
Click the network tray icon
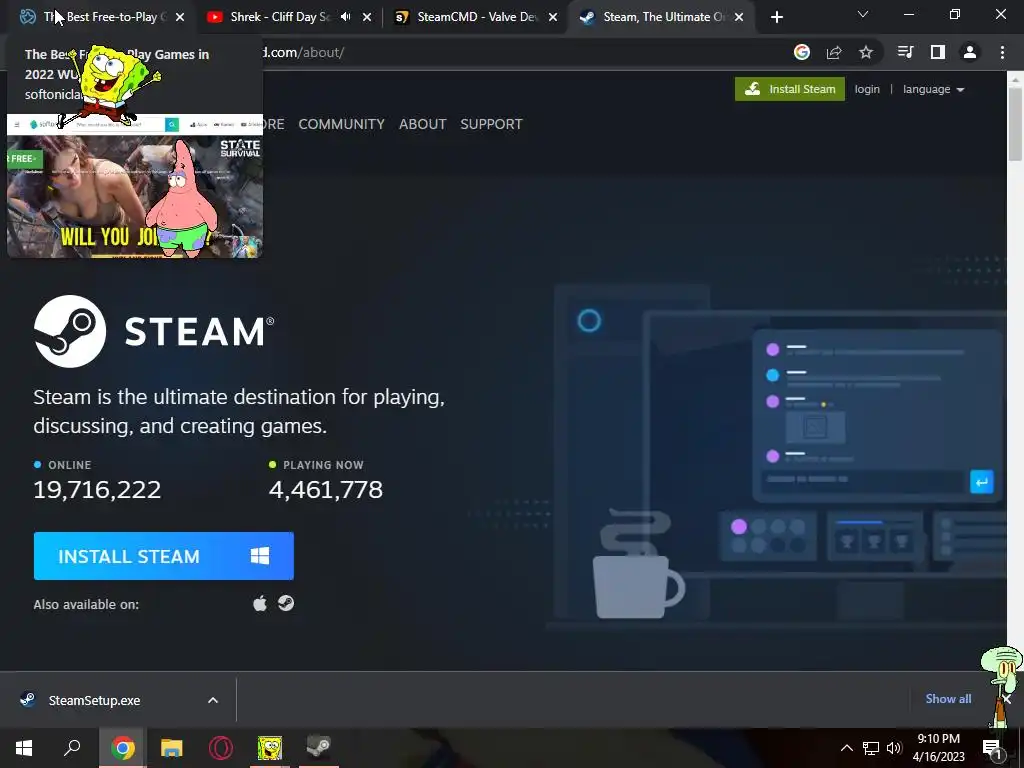[871, 748]
